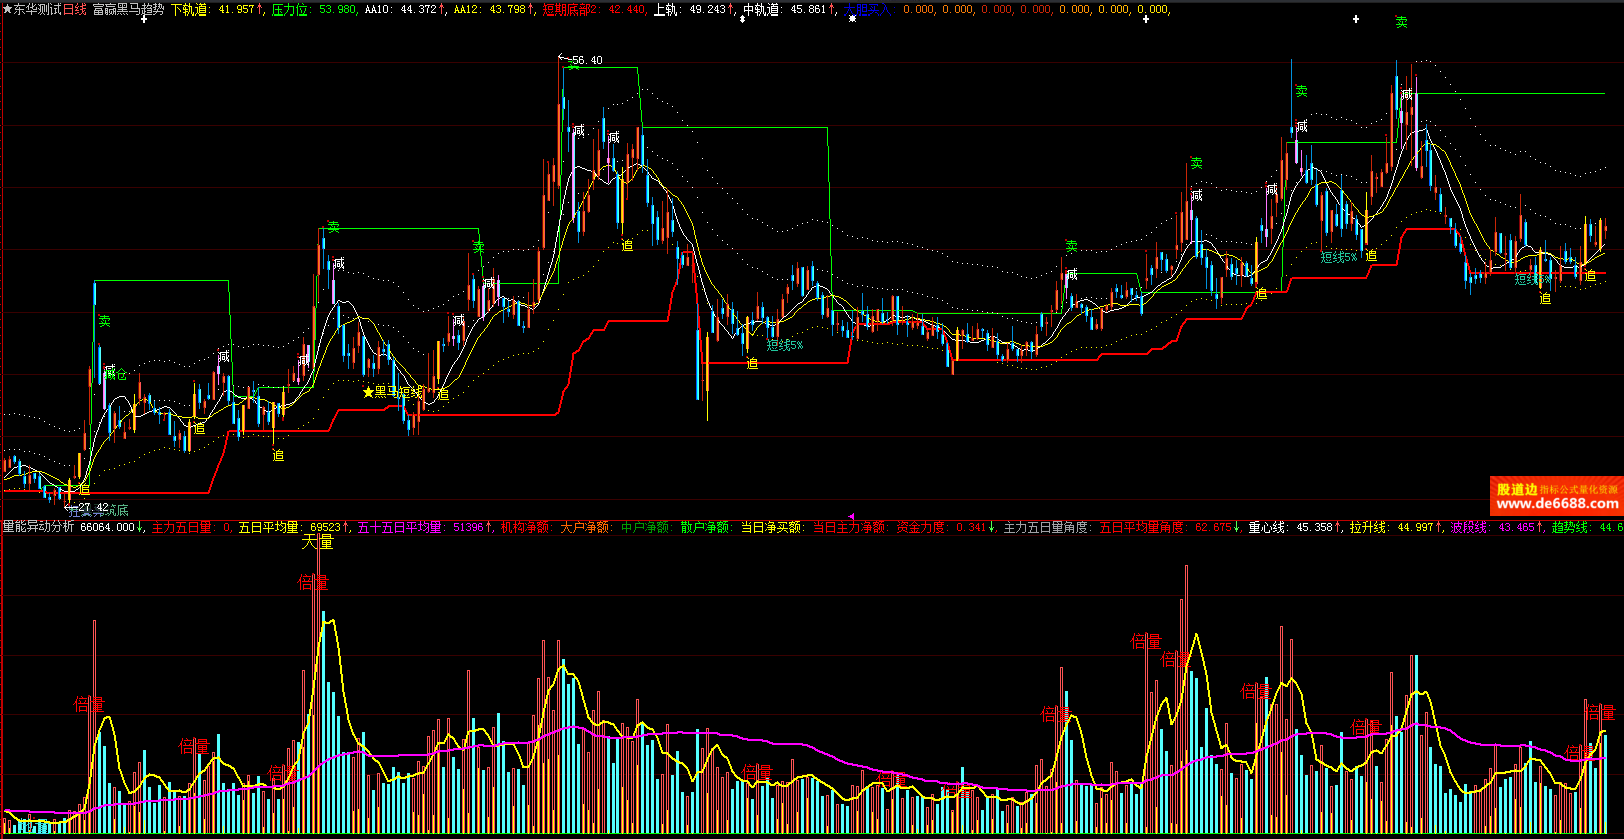This screenshot has height=839, width=1624.
Task: Click the 五日平均量 label in volume panel
Action: (268, 527)
